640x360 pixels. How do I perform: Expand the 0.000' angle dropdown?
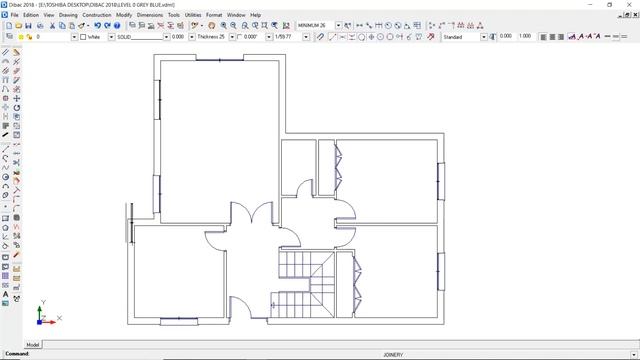coord(269,37)
